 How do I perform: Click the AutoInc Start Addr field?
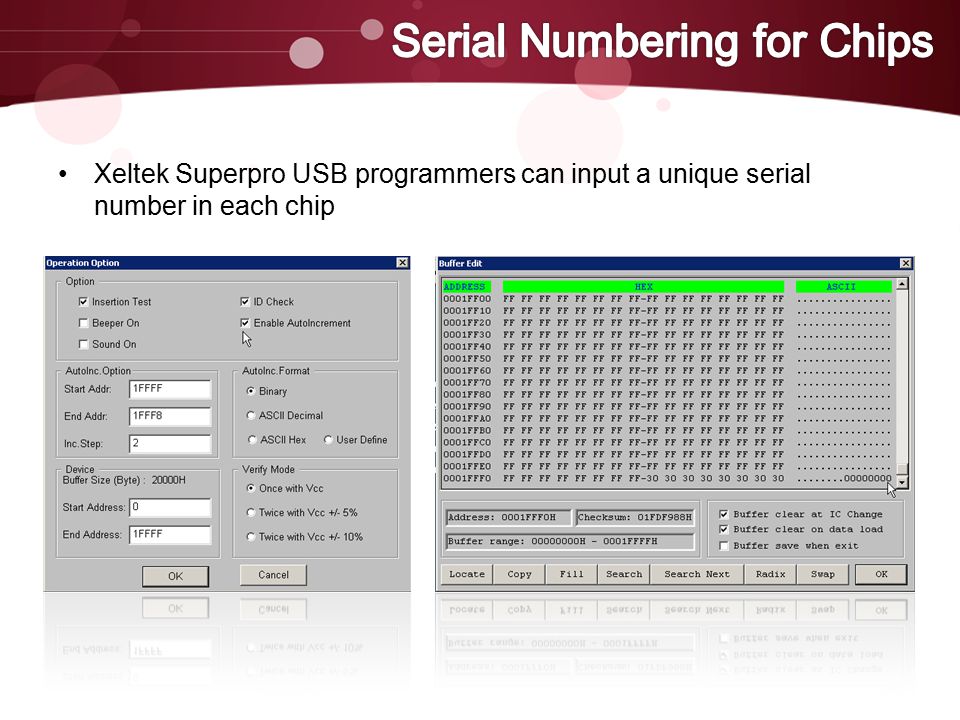[x=170, y=389]
